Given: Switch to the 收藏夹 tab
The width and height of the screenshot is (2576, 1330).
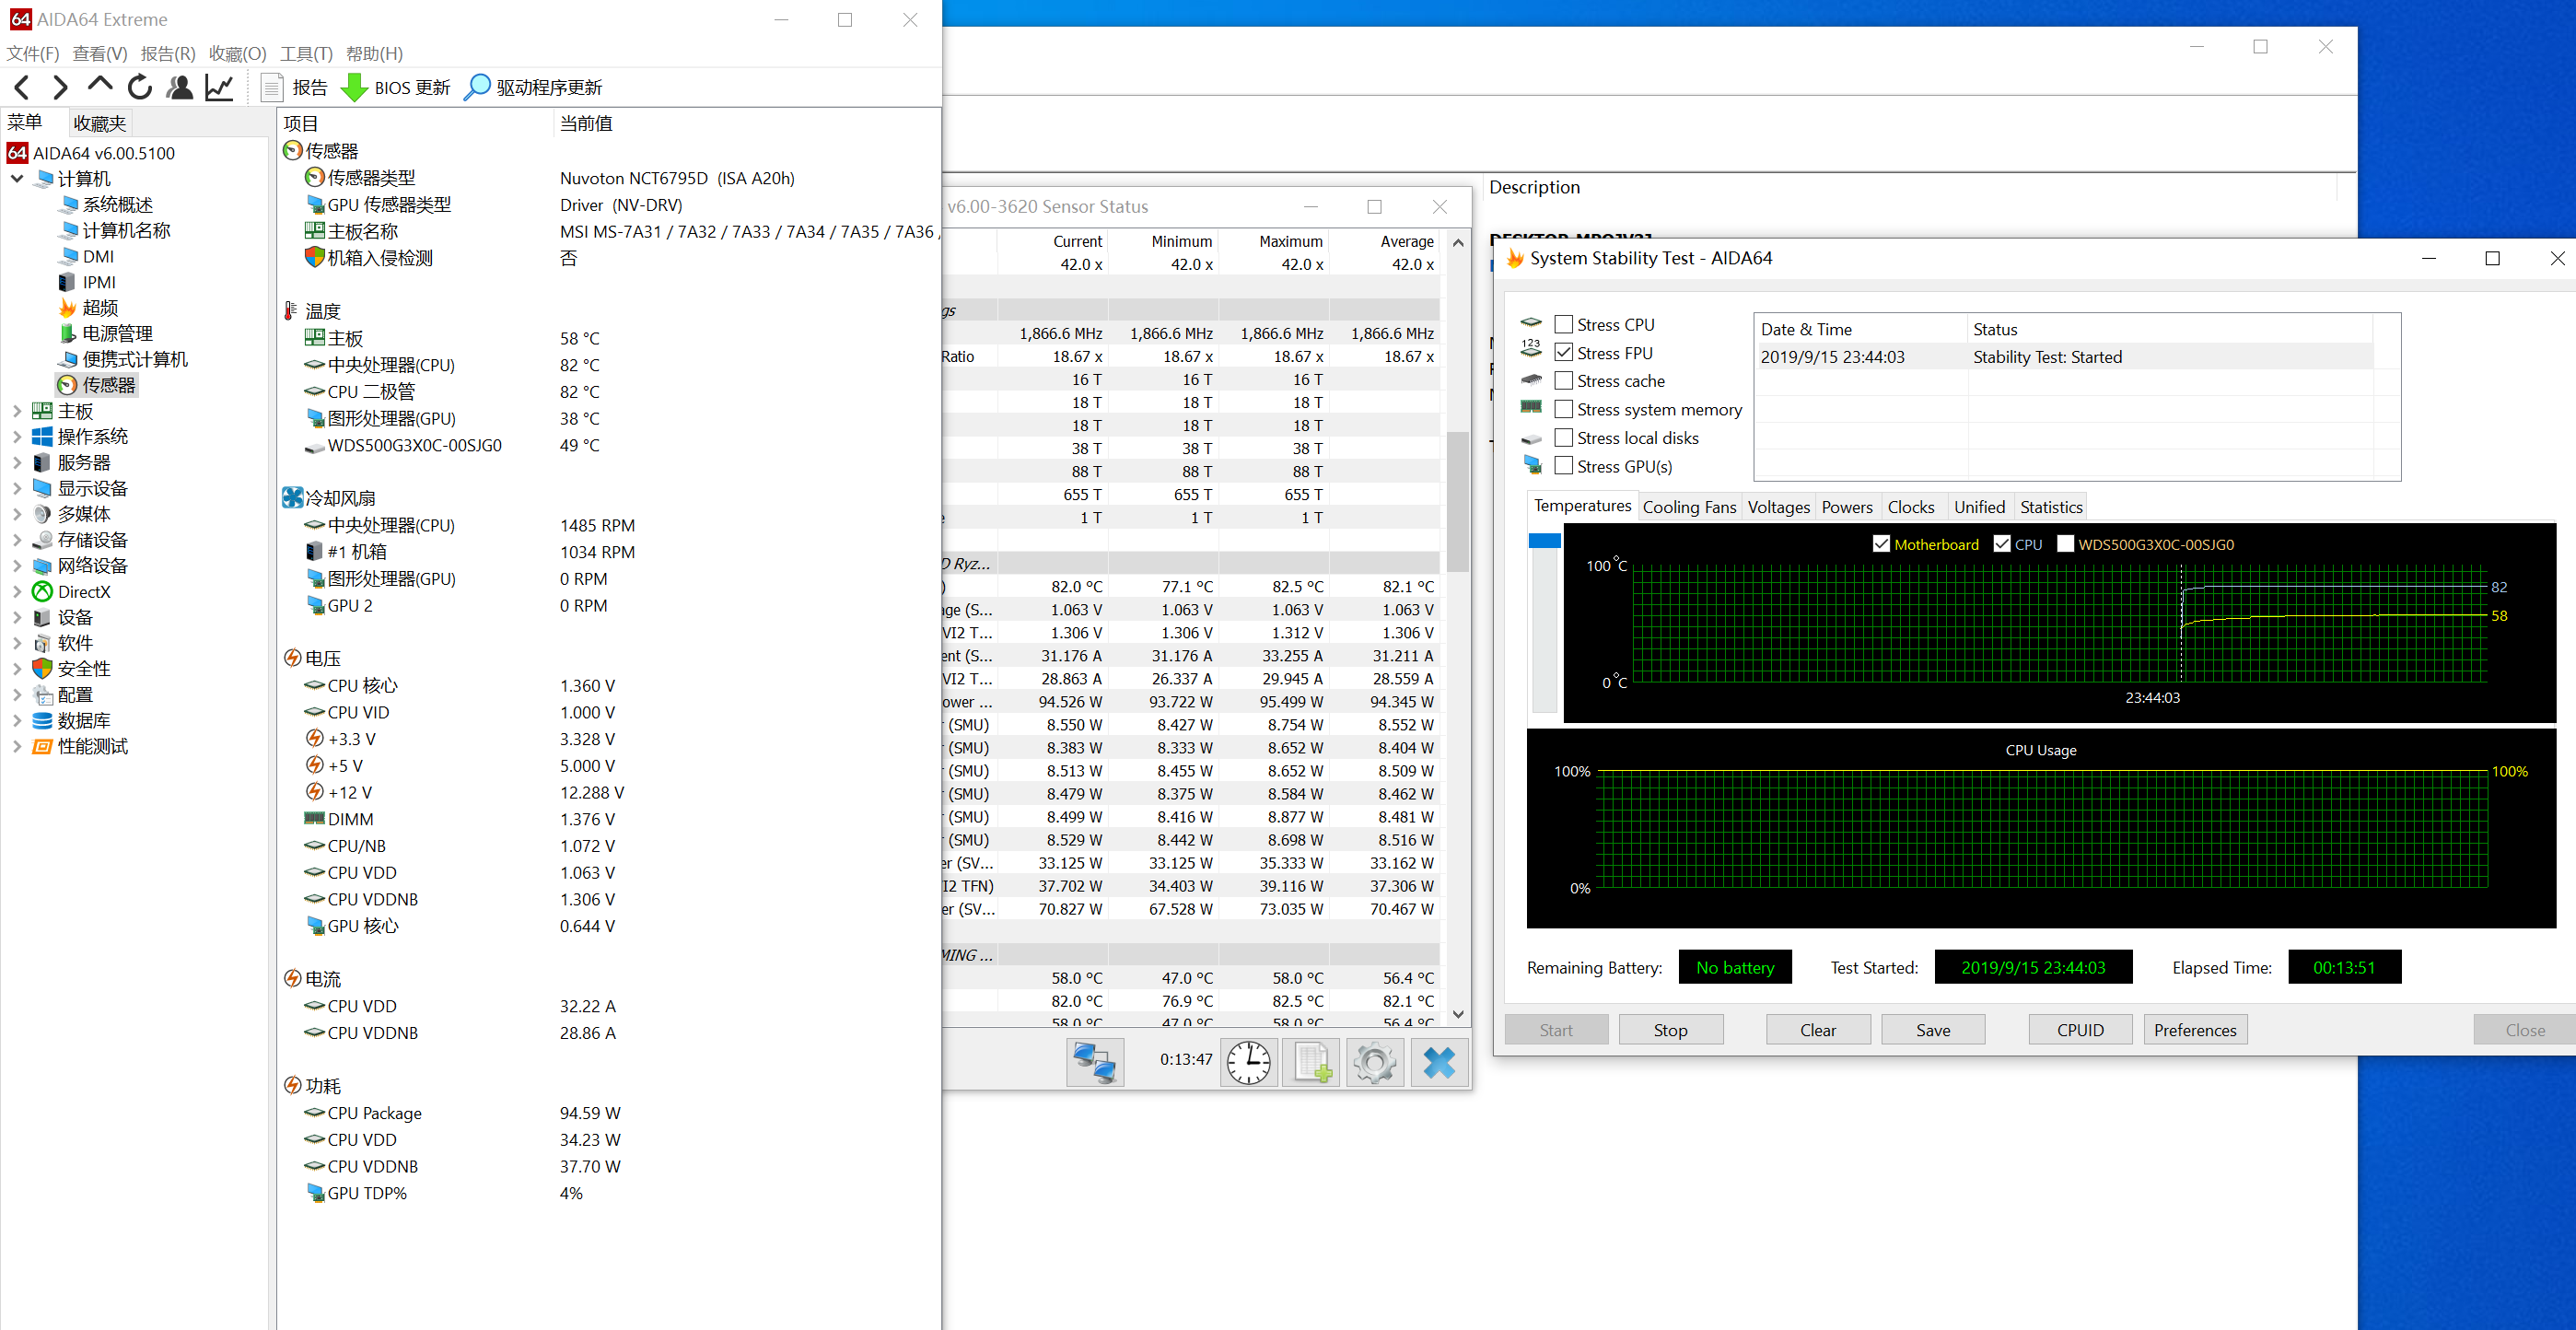Looking at the screenshot, I should click(x=100, y=123).
